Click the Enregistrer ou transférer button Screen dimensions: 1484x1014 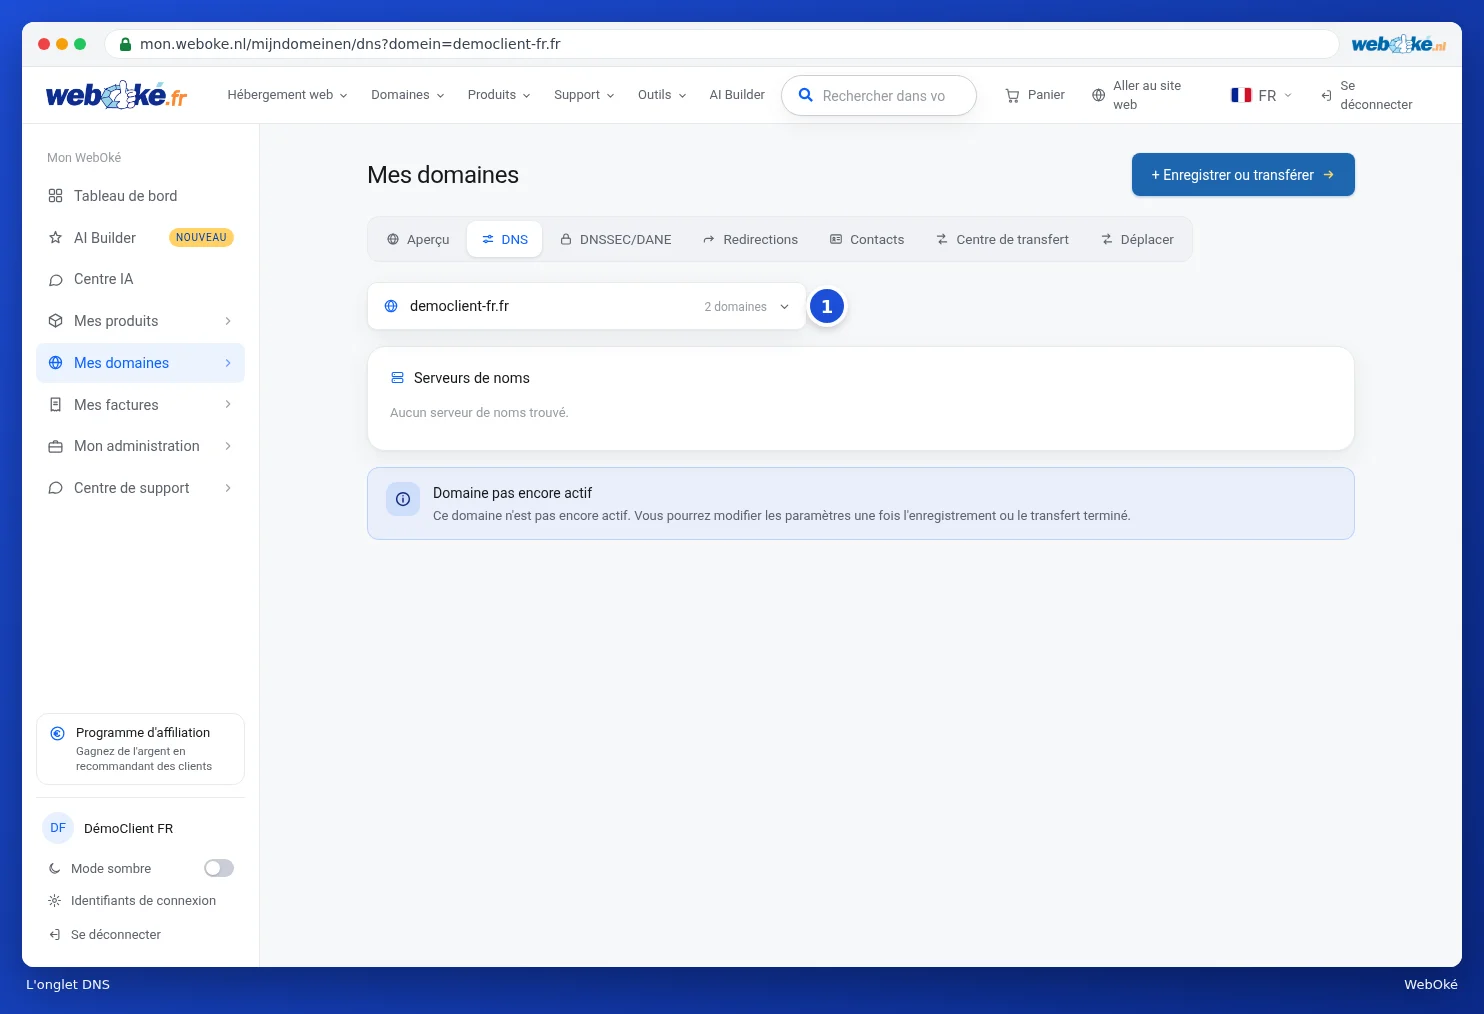coord(1243,175)
